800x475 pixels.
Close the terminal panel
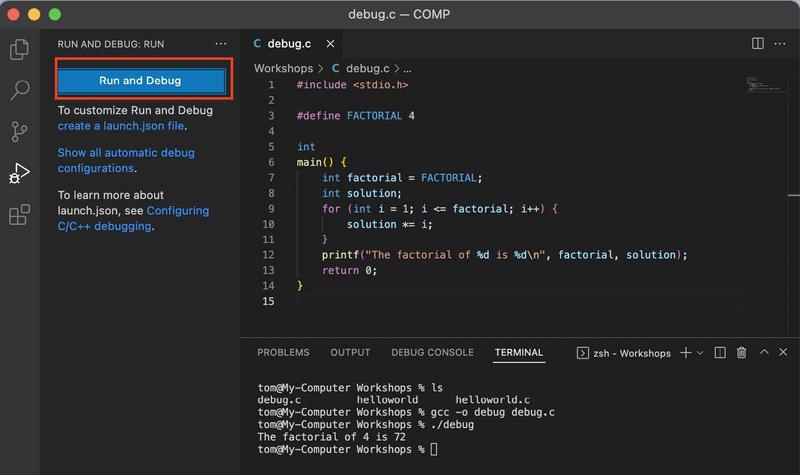(784, 353)
